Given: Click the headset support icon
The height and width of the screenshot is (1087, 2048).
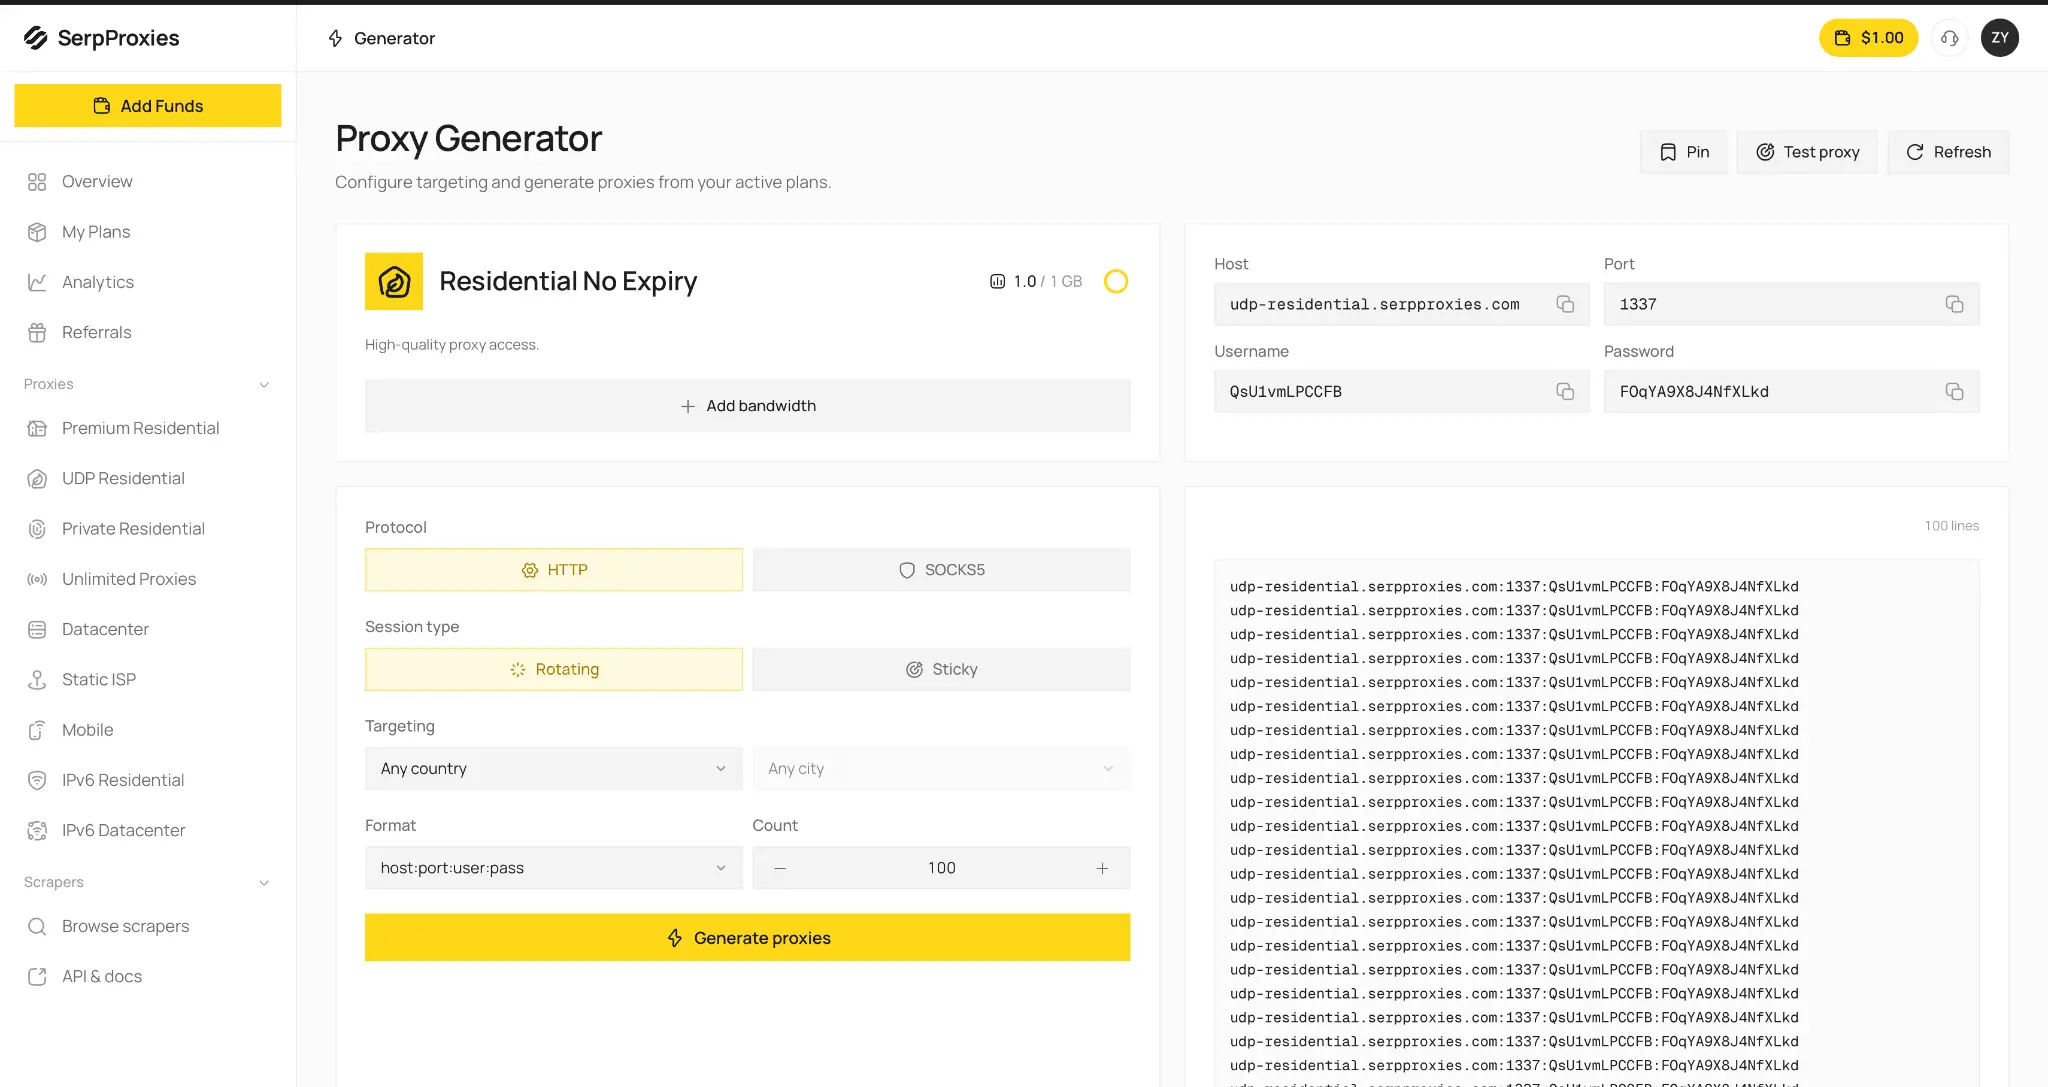Looking at the screenshot, I should (x=1949, y=38).
